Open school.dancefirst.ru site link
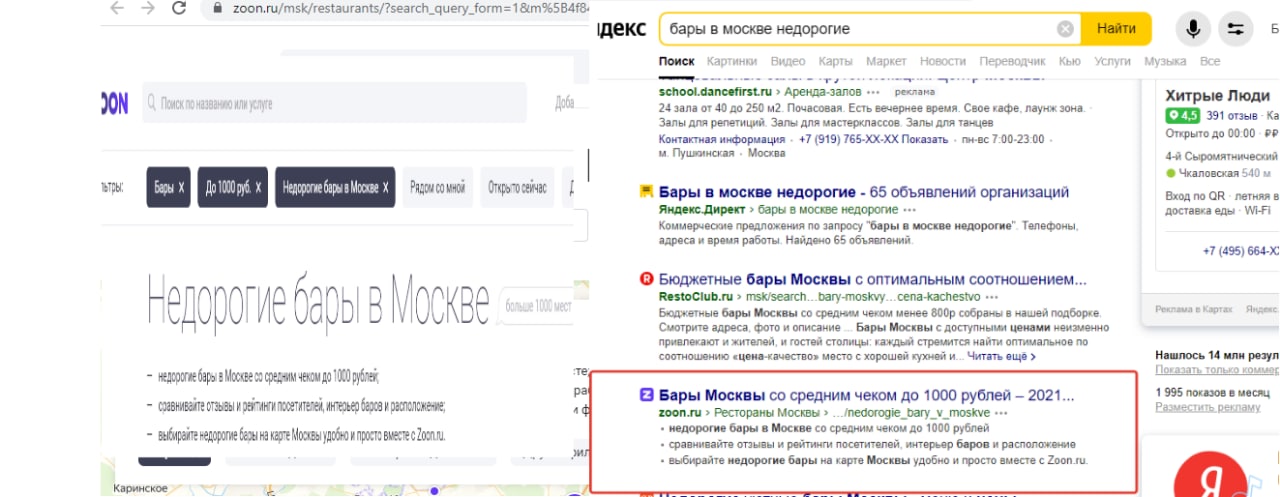The width and height of the screenshot is (1280, 497). (714, 91)
